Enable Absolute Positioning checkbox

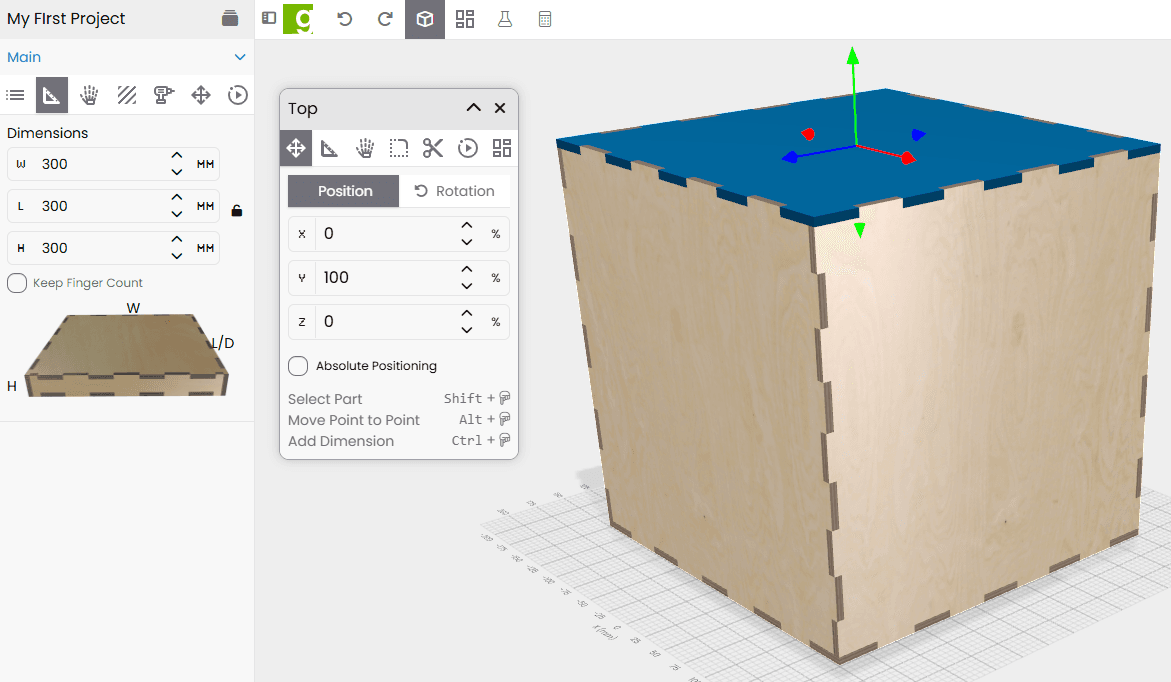click(298, 366)
